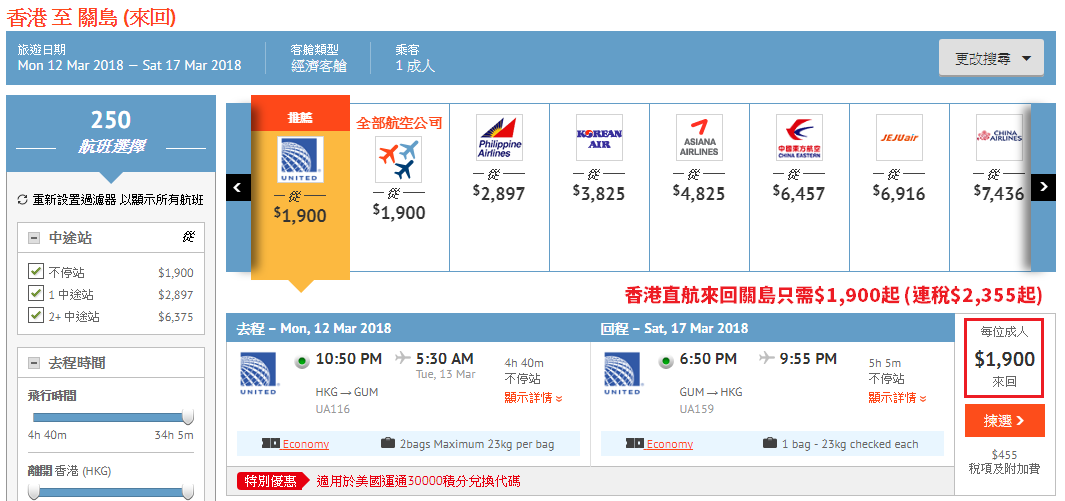Select Korean Air $3,825 column
The width and height of the screenshot is (1065, 501).
(599, 187)
